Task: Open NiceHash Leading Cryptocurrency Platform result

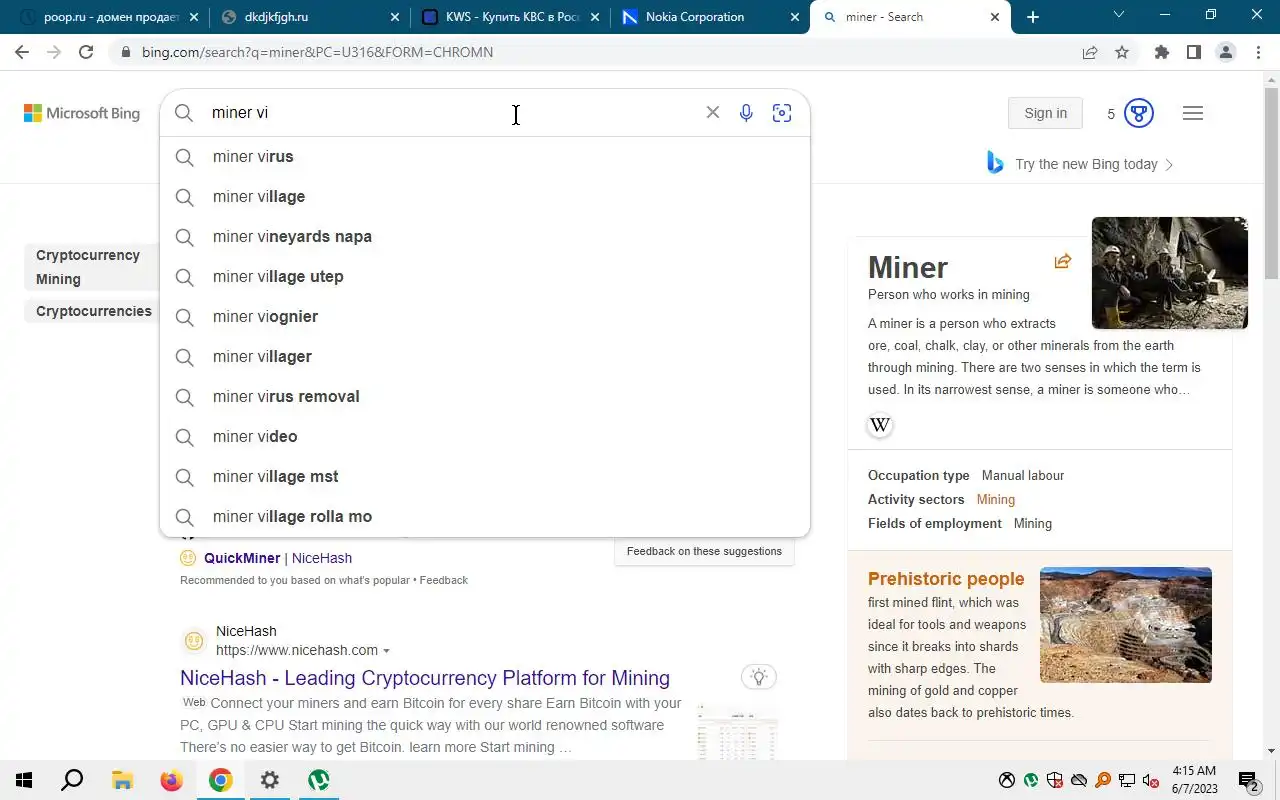Action: pos(425,678)
